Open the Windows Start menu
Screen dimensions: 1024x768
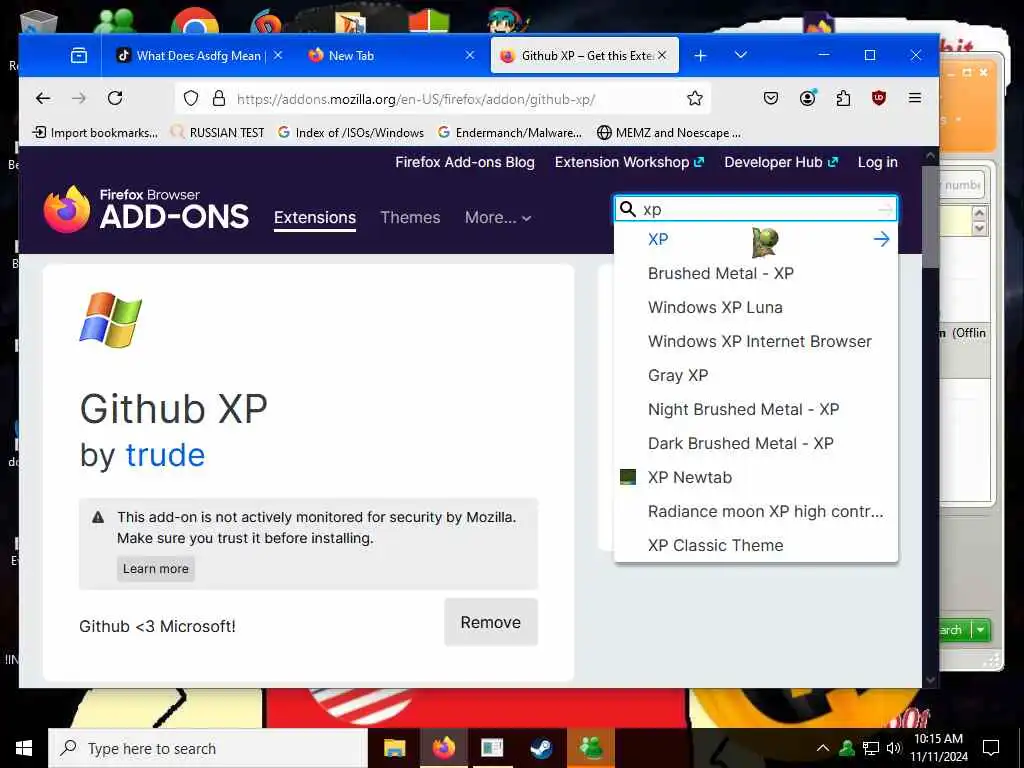[x=24, y=748]
